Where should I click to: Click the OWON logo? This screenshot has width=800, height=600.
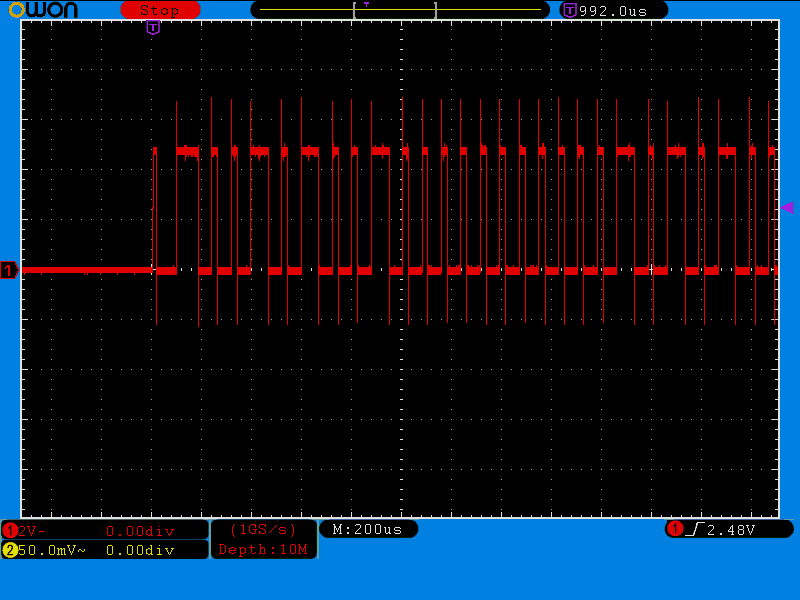[x=42, y=10]
